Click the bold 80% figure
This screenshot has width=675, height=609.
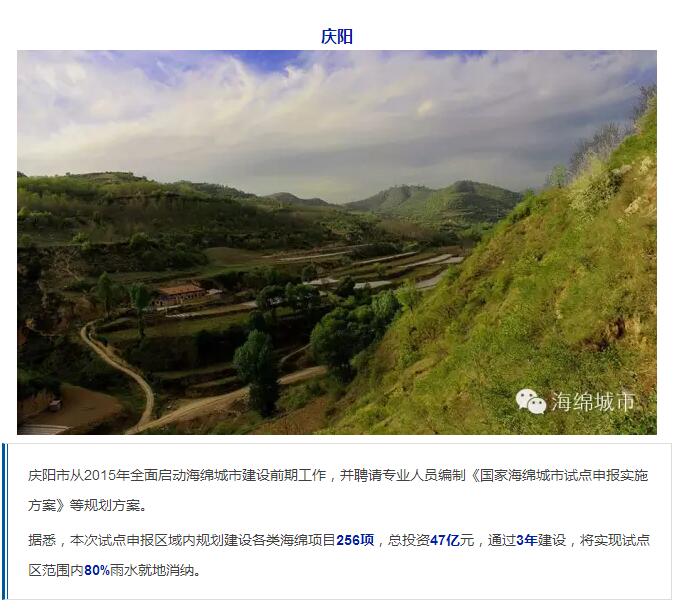(97, 570)
